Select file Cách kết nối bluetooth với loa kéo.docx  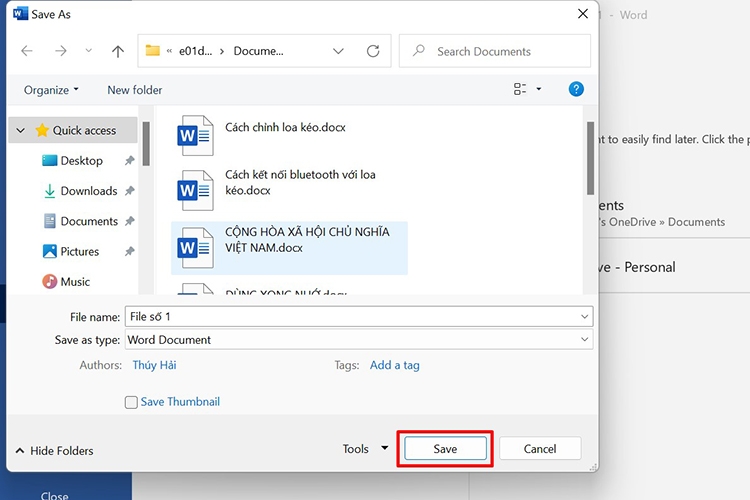300,182
